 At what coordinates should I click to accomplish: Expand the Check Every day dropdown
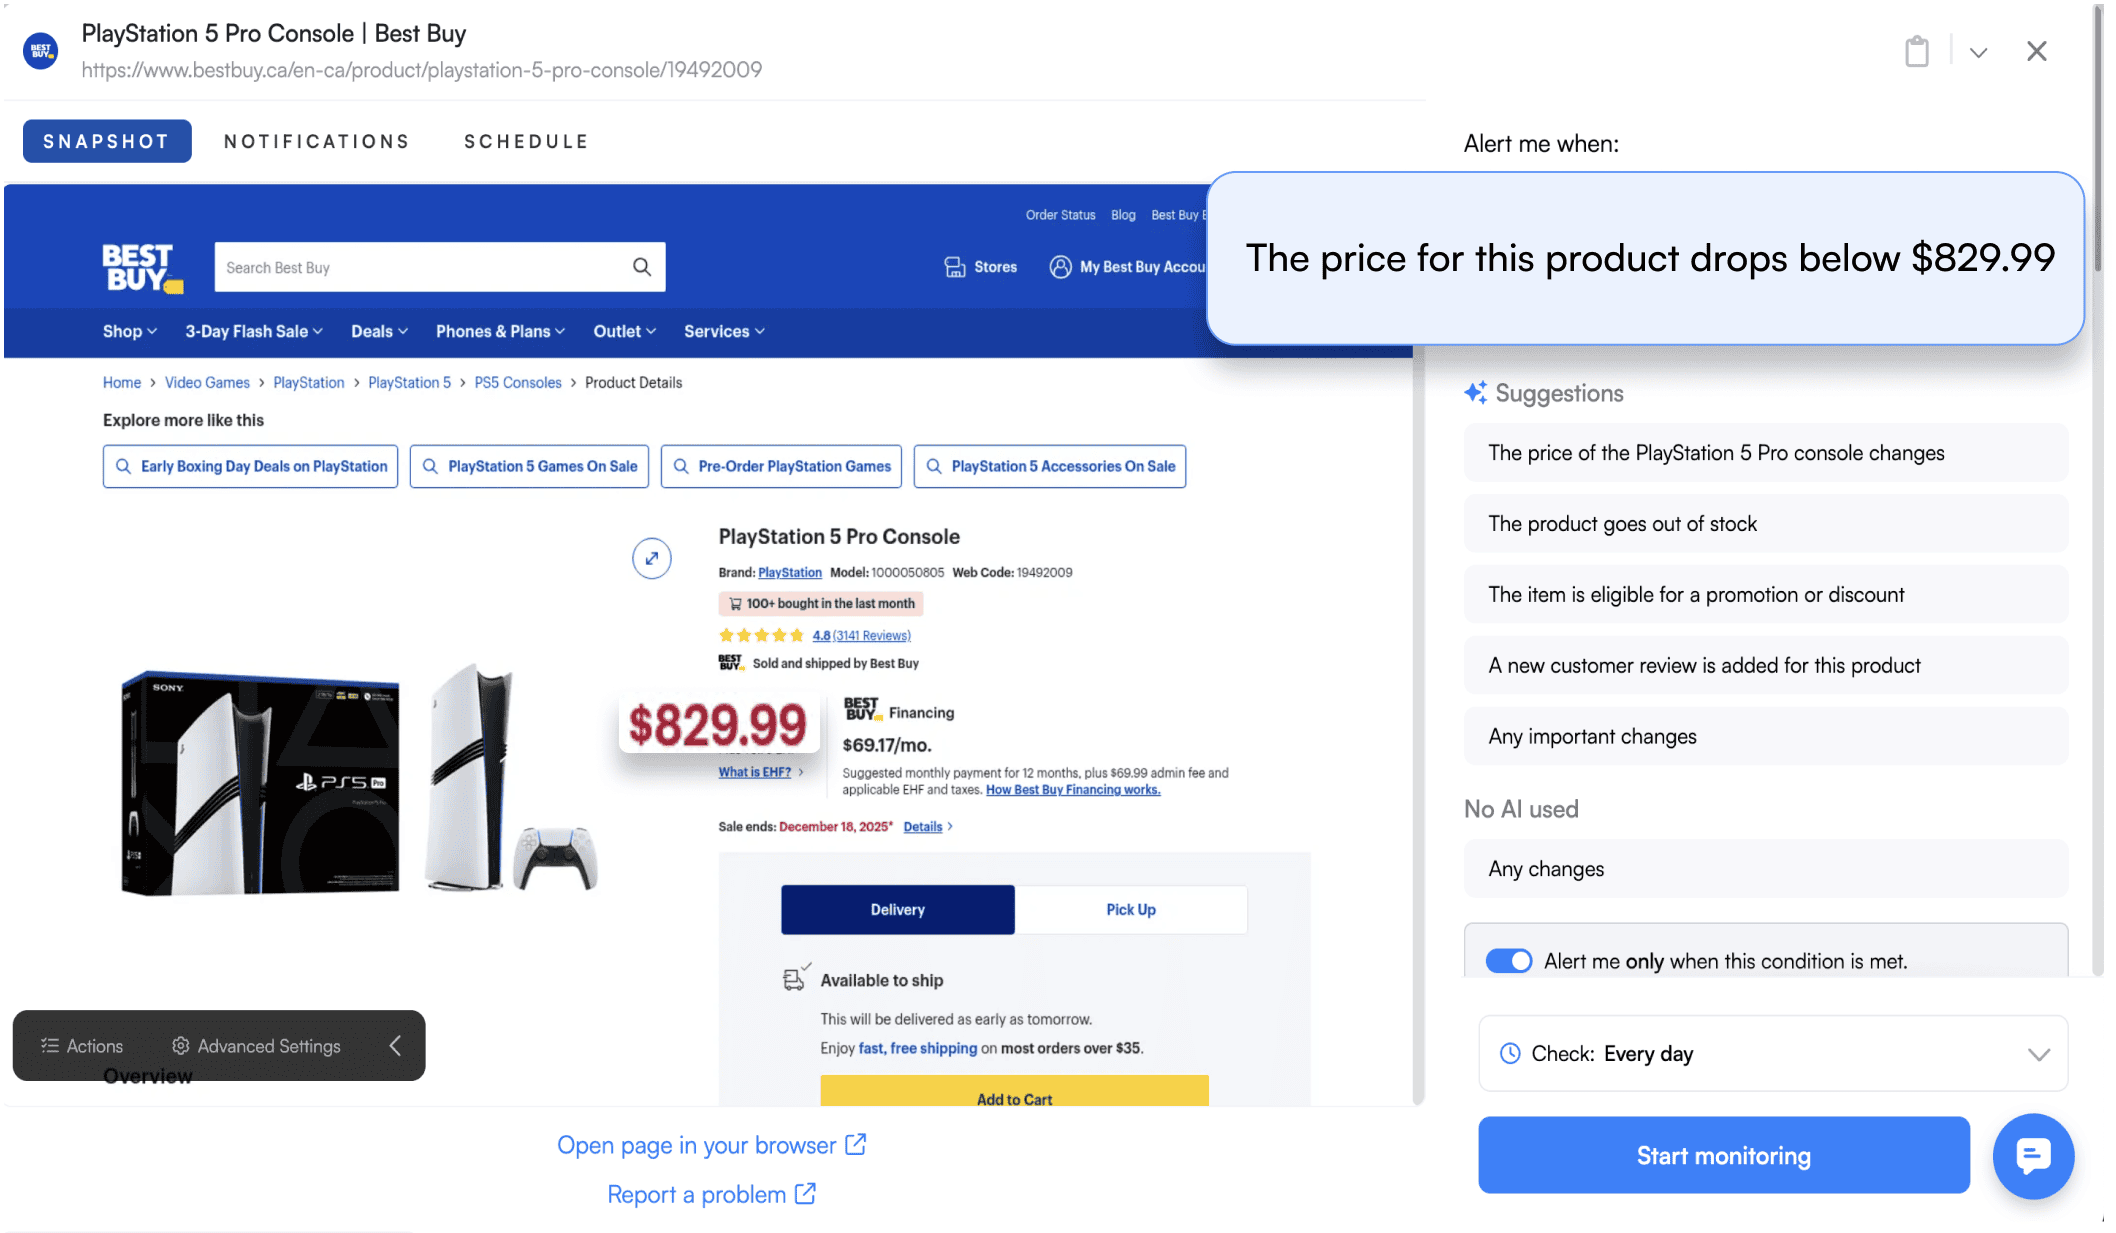pos(2039,1054)
